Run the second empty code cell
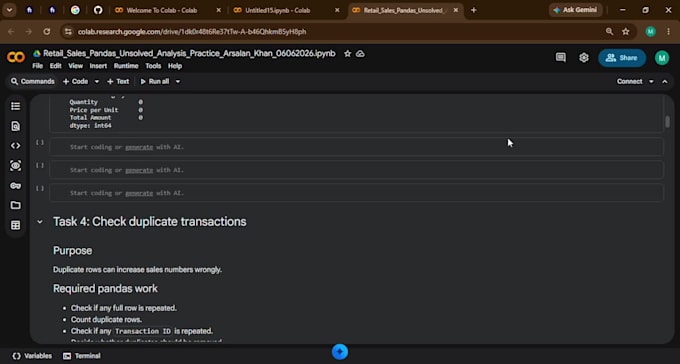 pyautogui.click(x=40, y=165)
